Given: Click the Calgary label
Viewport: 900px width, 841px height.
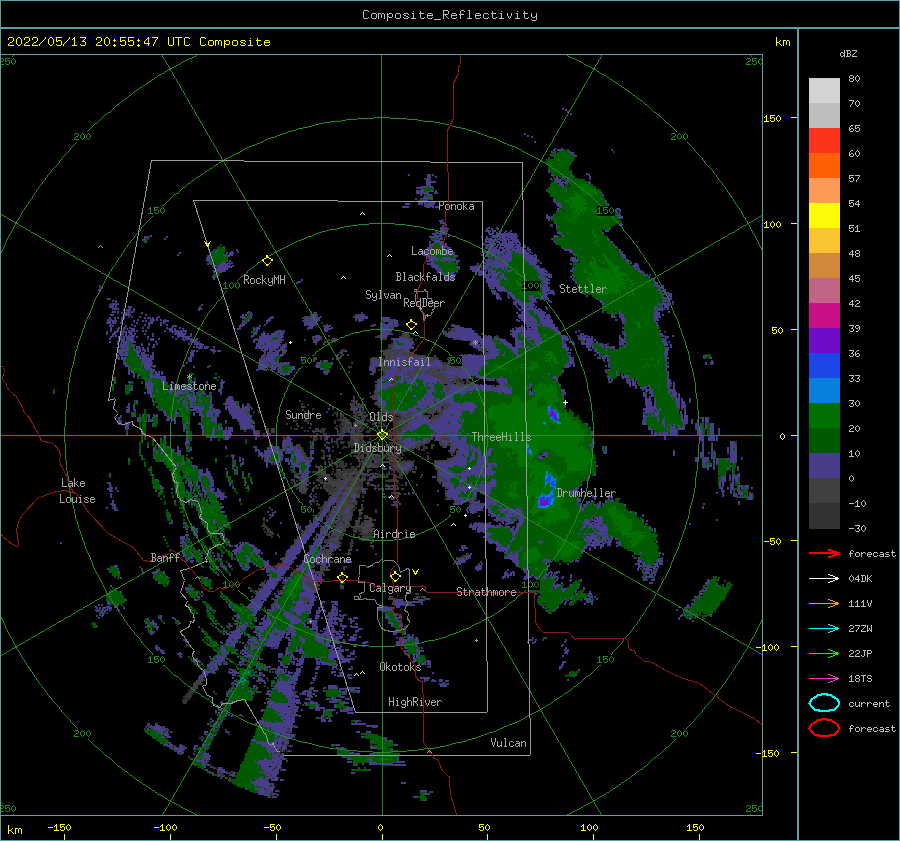Looking at the screenshot, I should pos(390,588).
